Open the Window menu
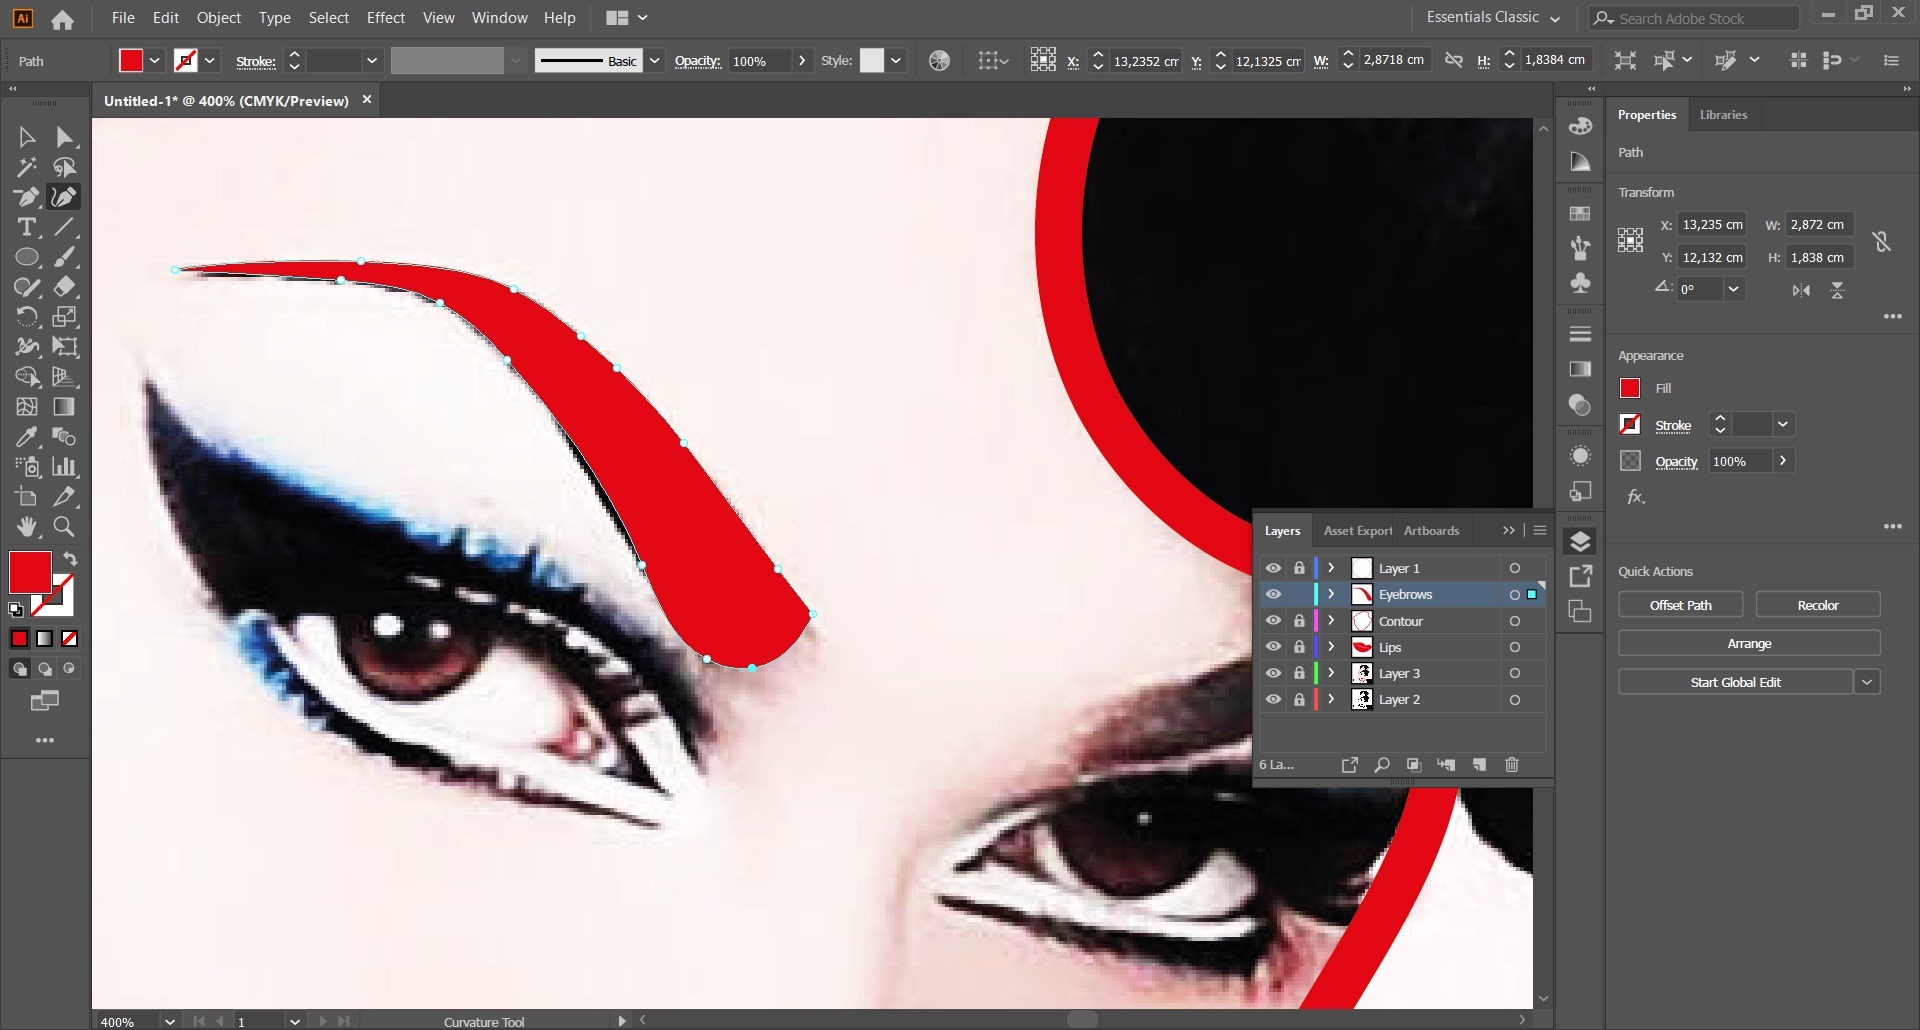The height and width of the screenshot is (1030, 1920). pos(499,18)
